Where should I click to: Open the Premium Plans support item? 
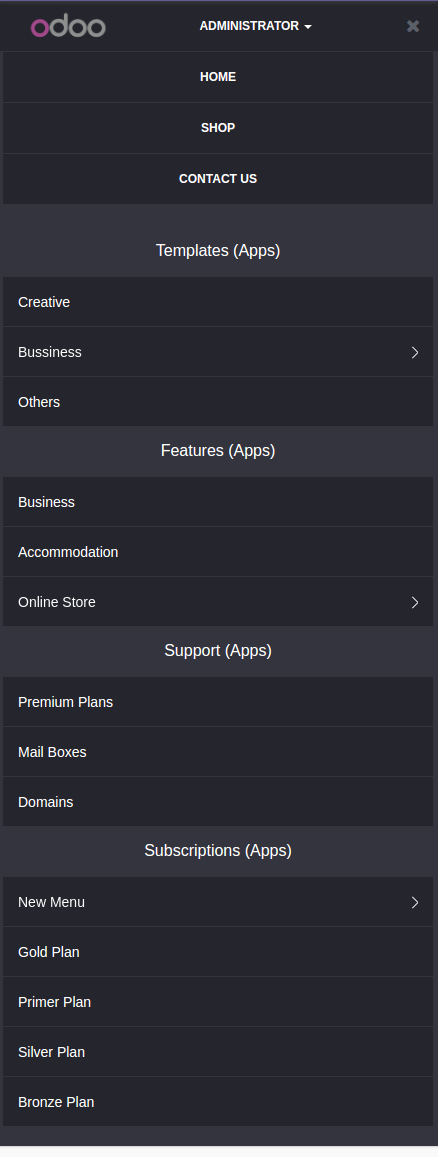(218, 702)
